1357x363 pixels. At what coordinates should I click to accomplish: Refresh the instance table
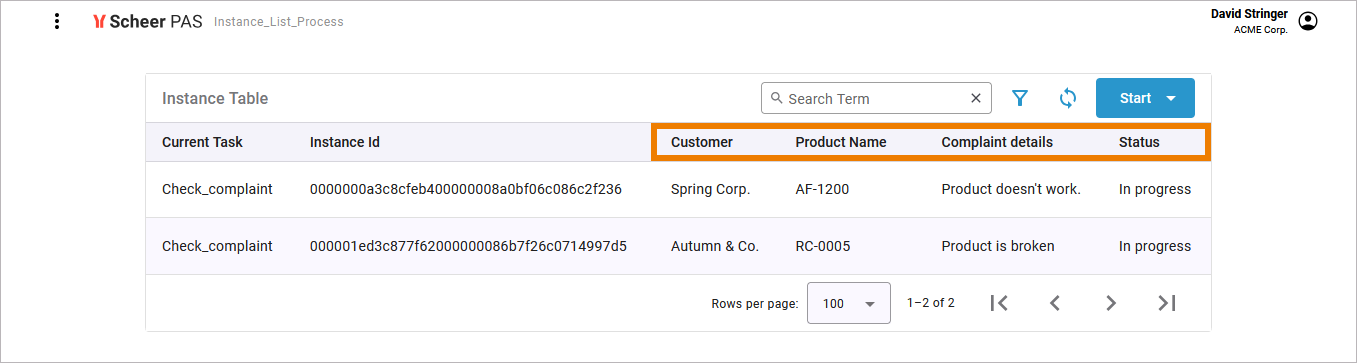coord(1068,98)
